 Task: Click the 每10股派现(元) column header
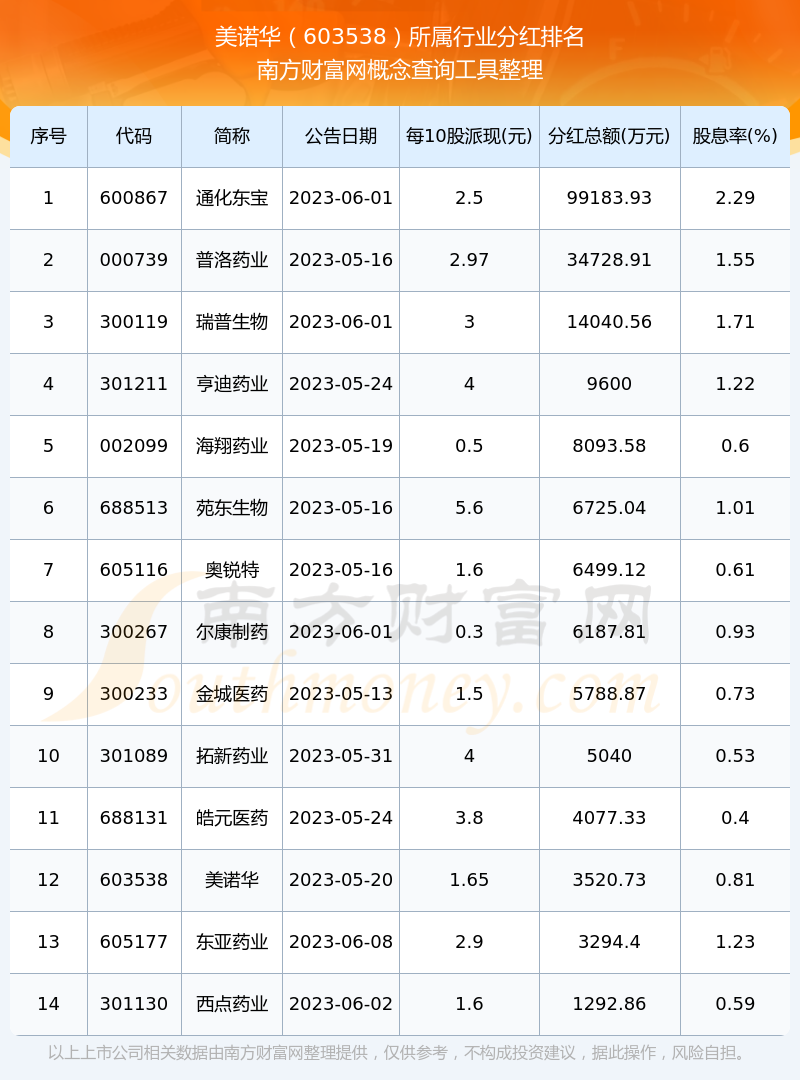tap(469, 136)
